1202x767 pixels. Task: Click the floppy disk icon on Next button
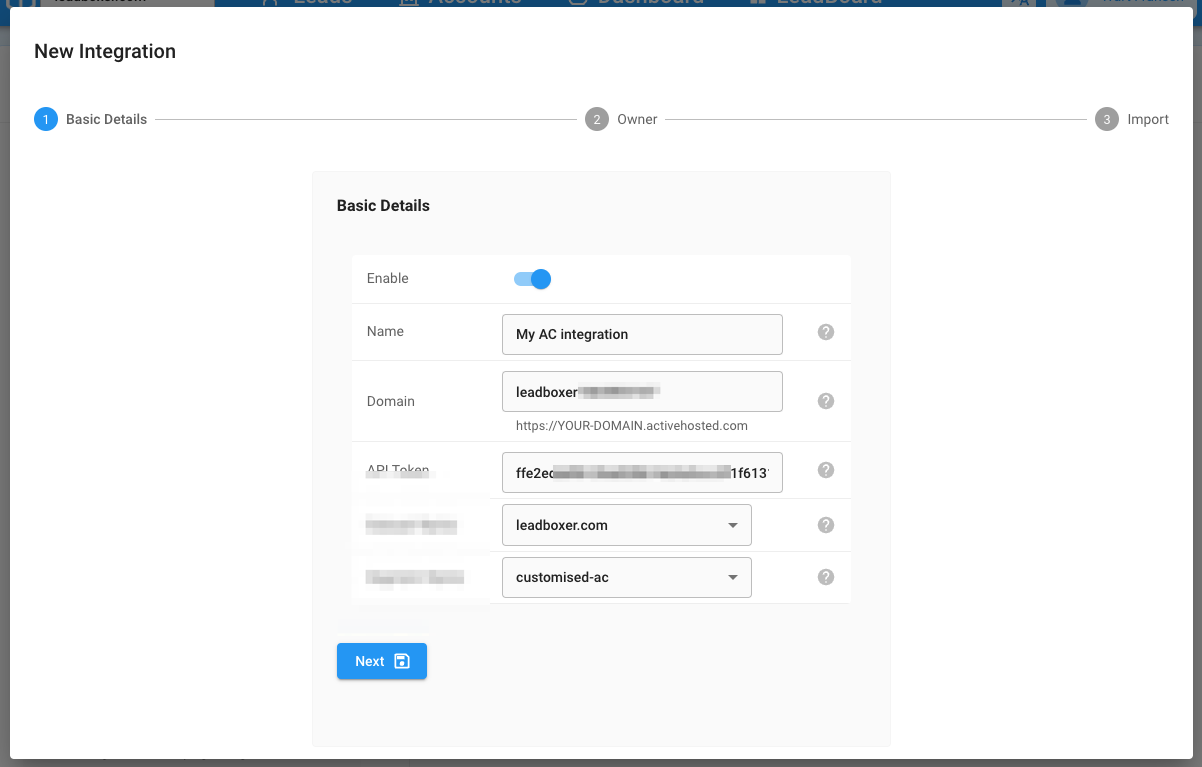point(402,661)
